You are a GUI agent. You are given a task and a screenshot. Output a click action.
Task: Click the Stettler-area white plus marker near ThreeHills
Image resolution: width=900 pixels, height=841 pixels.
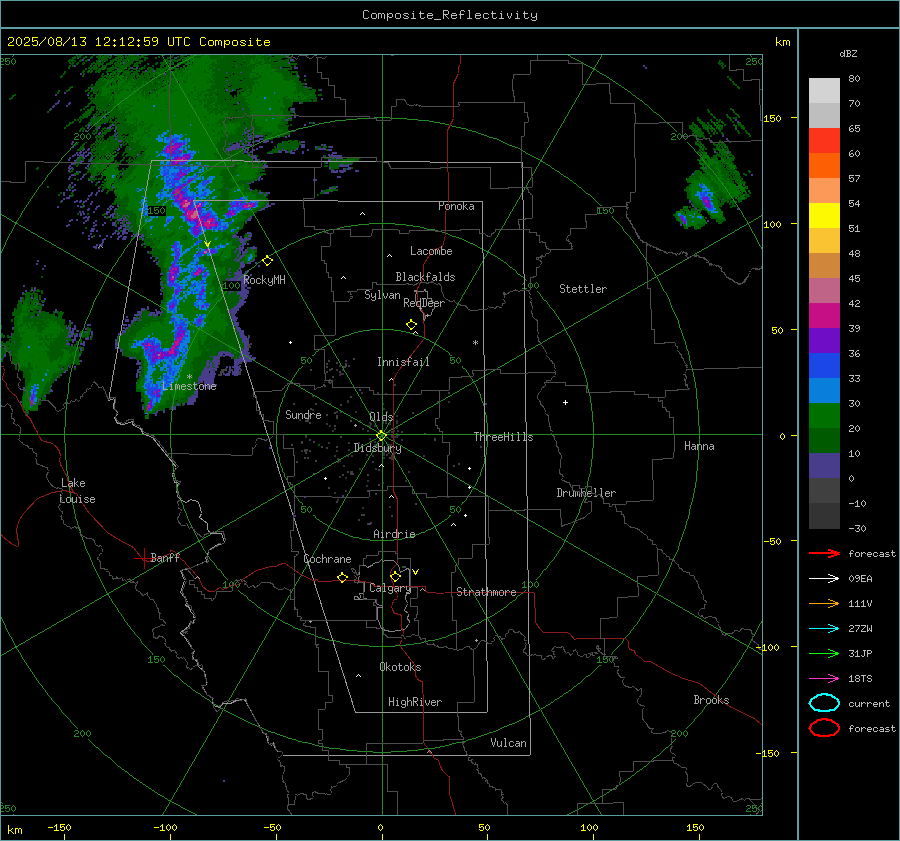tap(565, 402)
